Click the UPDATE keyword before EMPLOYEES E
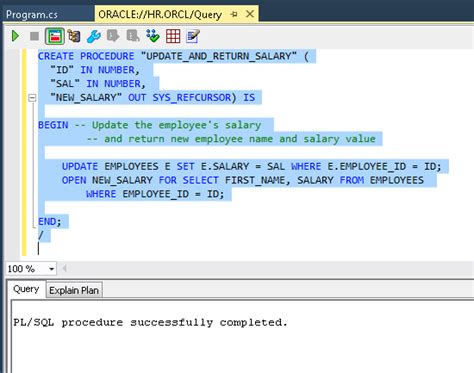The height and width of the screenshot is (373, 474). pyautogui.click(x=80, y=166)
